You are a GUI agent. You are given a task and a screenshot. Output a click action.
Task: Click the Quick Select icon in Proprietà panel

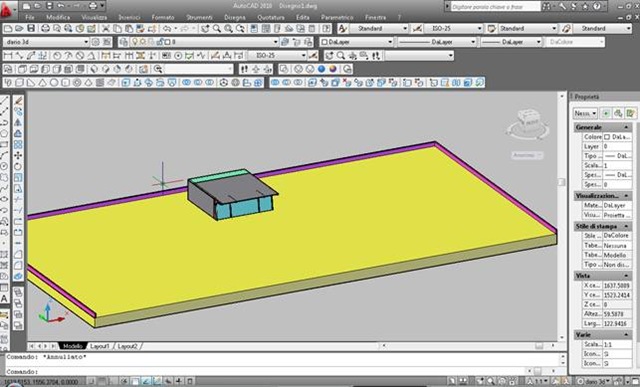[x=630, y=113]
